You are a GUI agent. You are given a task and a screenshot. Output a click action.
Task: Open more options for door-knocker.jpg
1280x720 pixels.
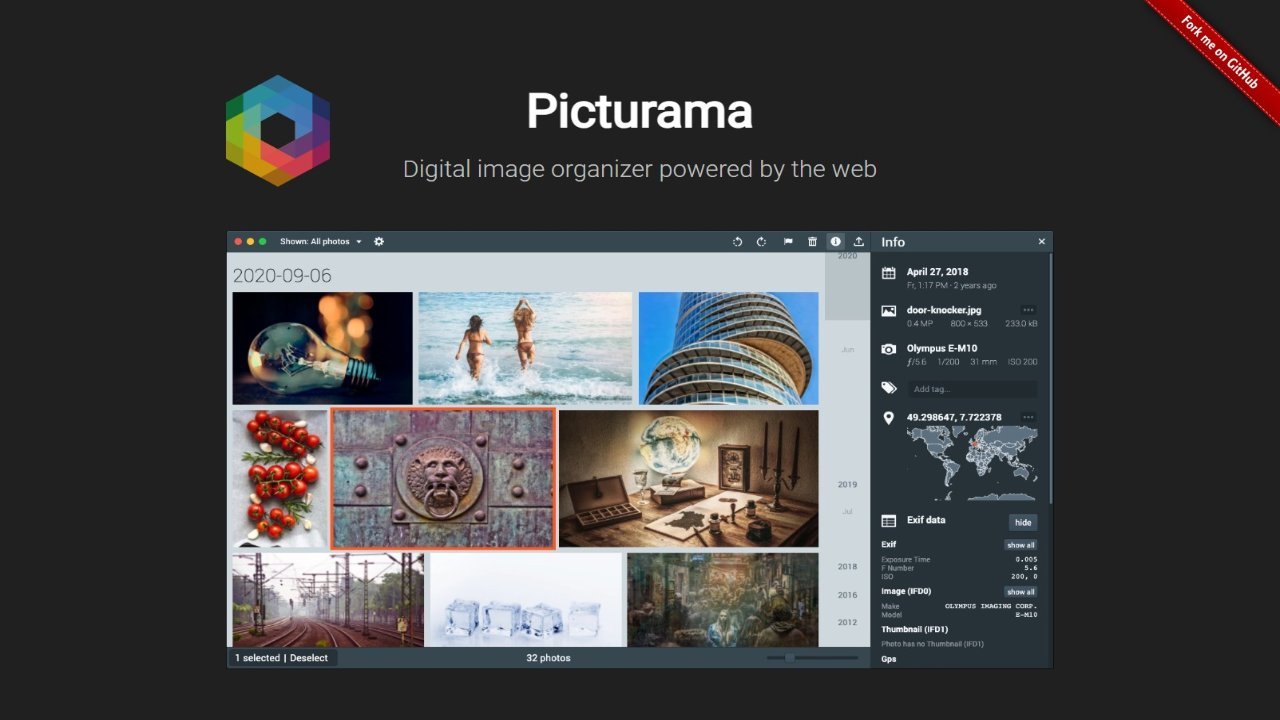point(1028,310)
